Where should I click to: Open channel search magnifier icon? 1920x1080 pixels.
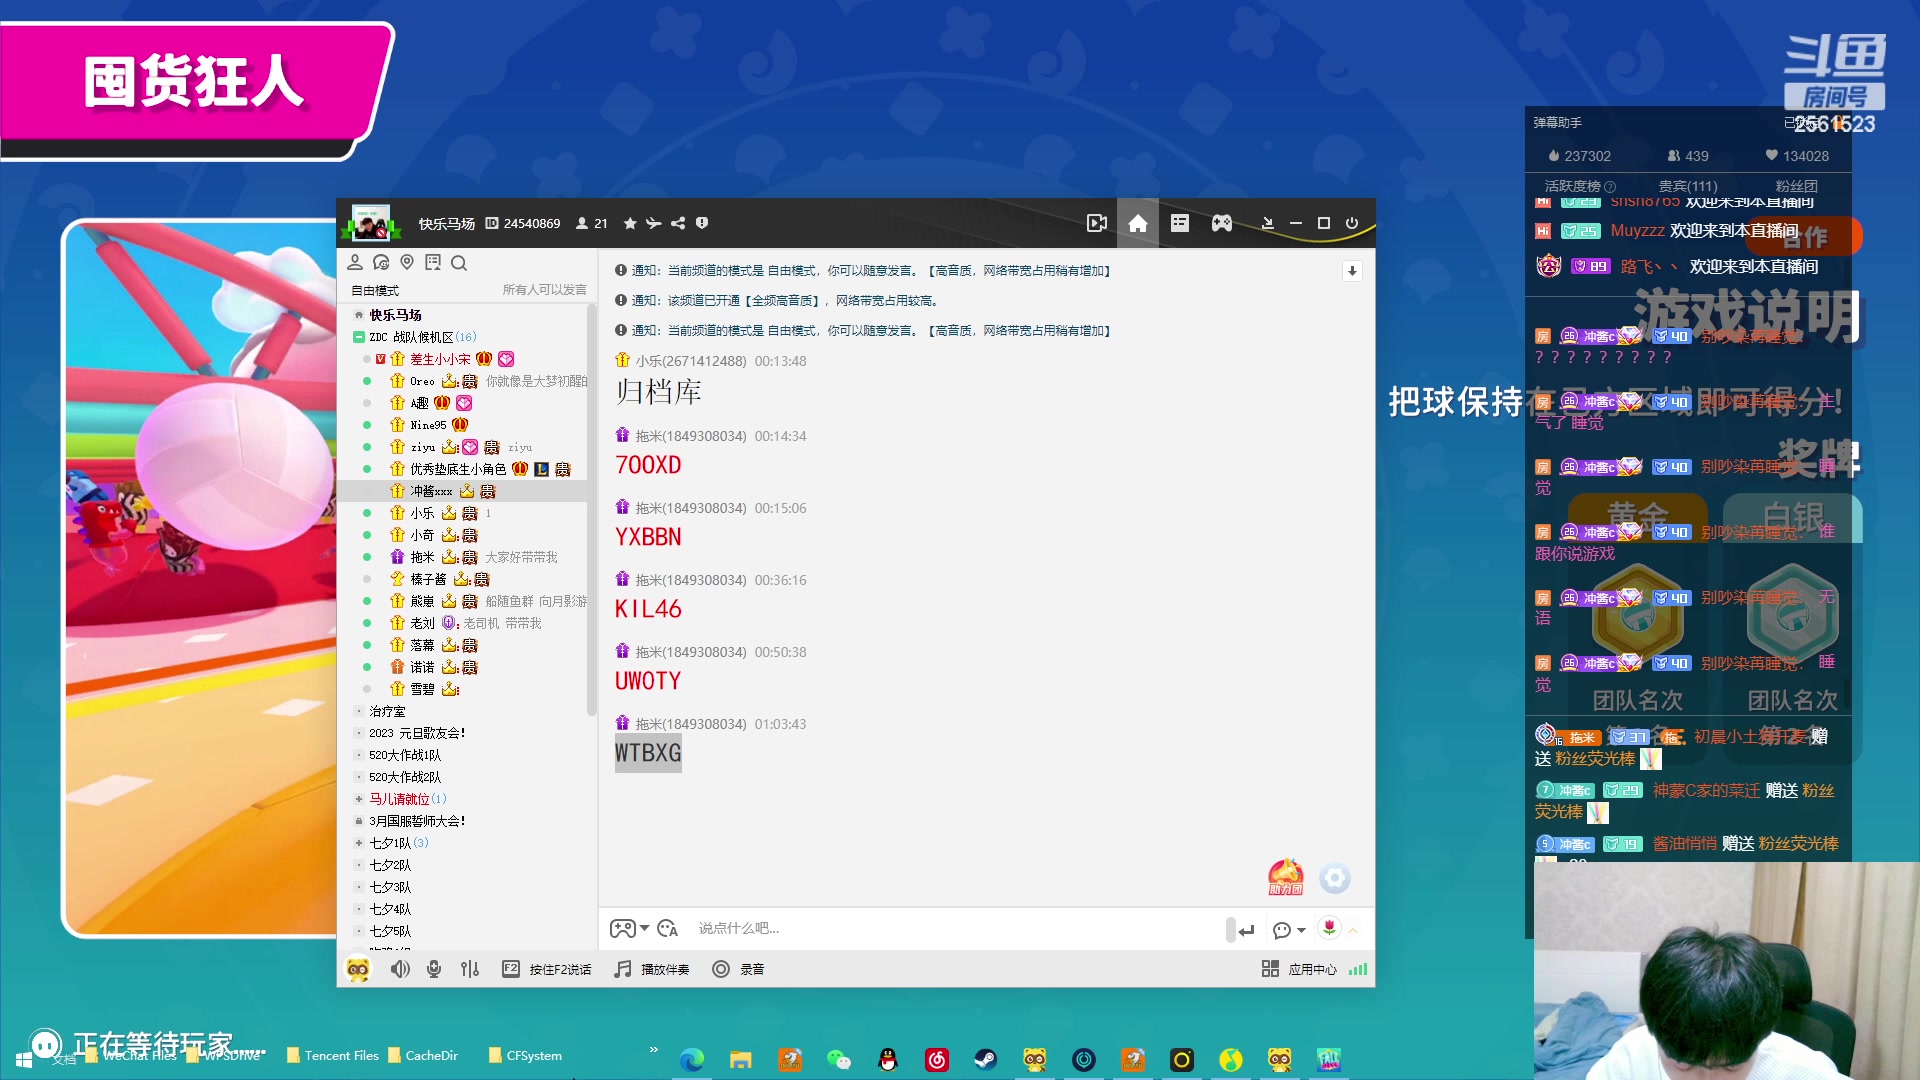click(459, 263)
